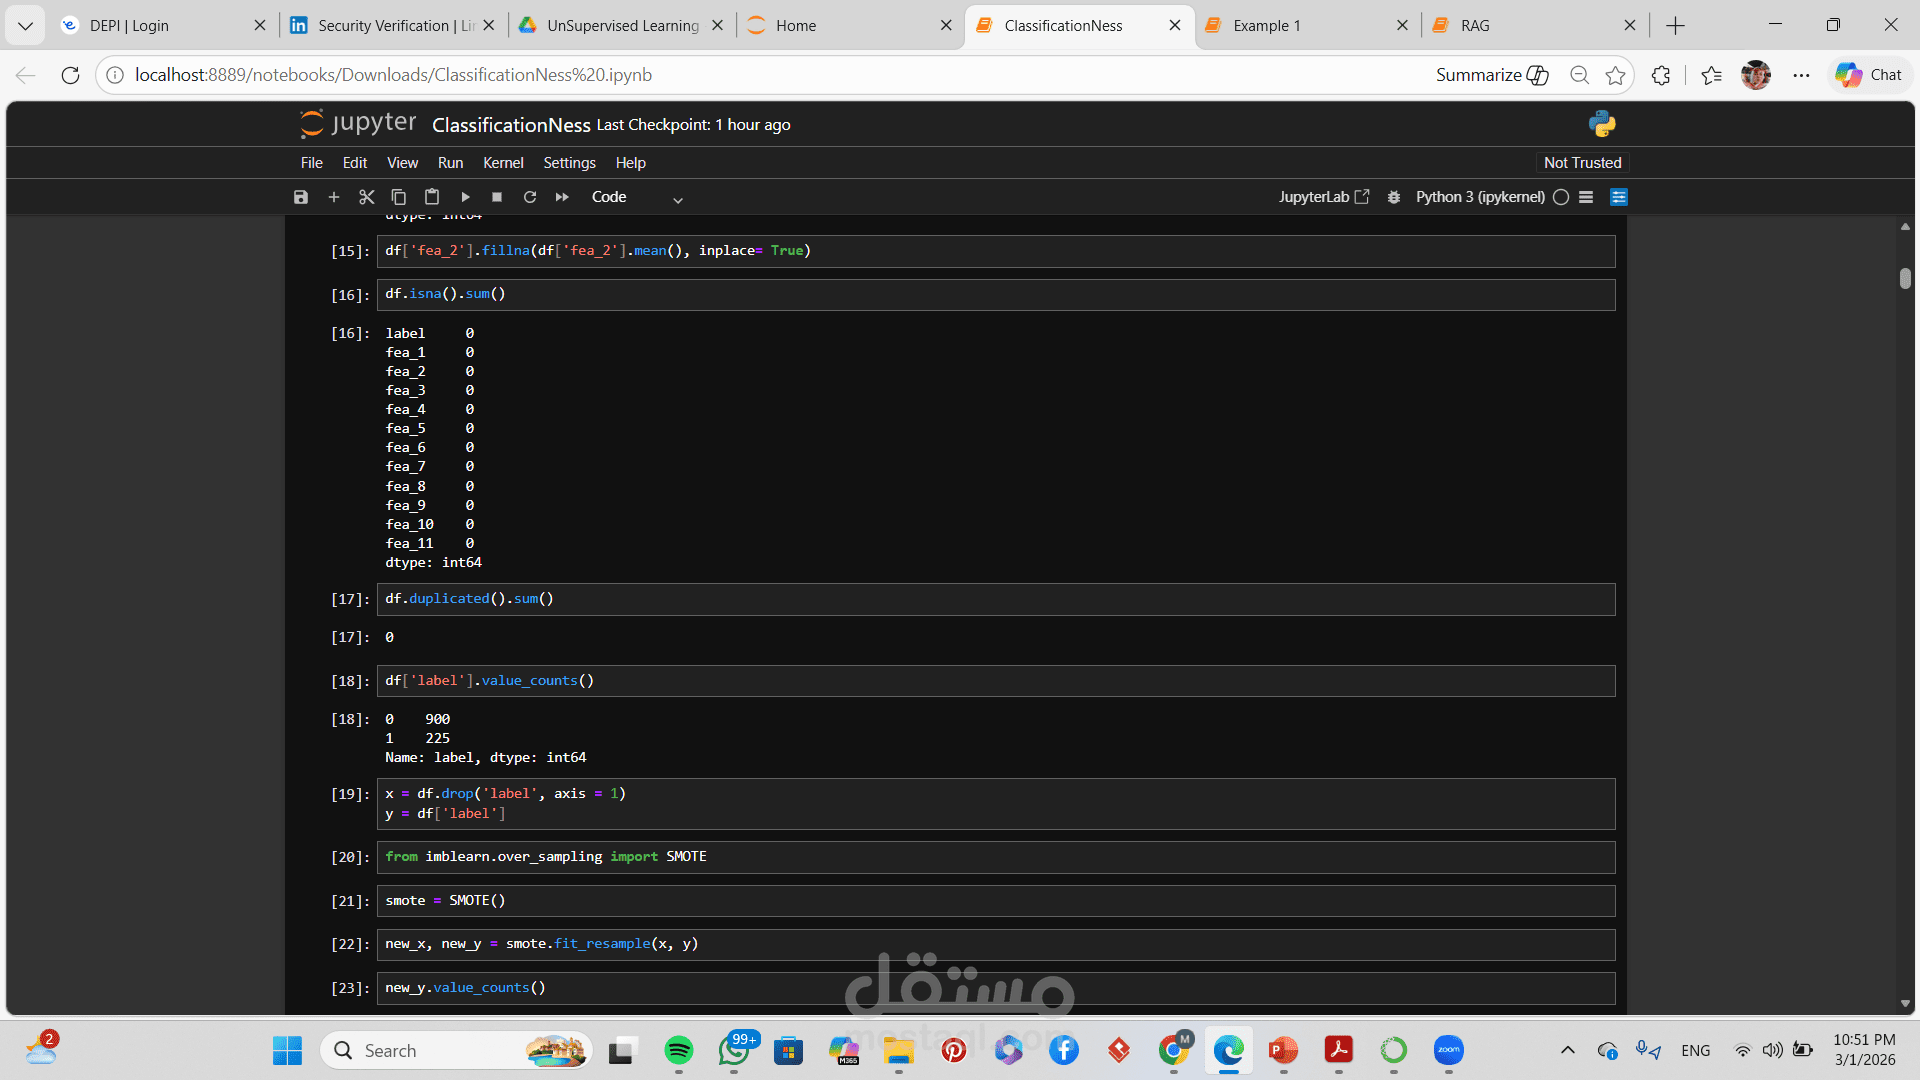Screen dimensions: 1920x1080
Task: Click the notebook vertical scrollbar thumb
Action: (1905, 278)
